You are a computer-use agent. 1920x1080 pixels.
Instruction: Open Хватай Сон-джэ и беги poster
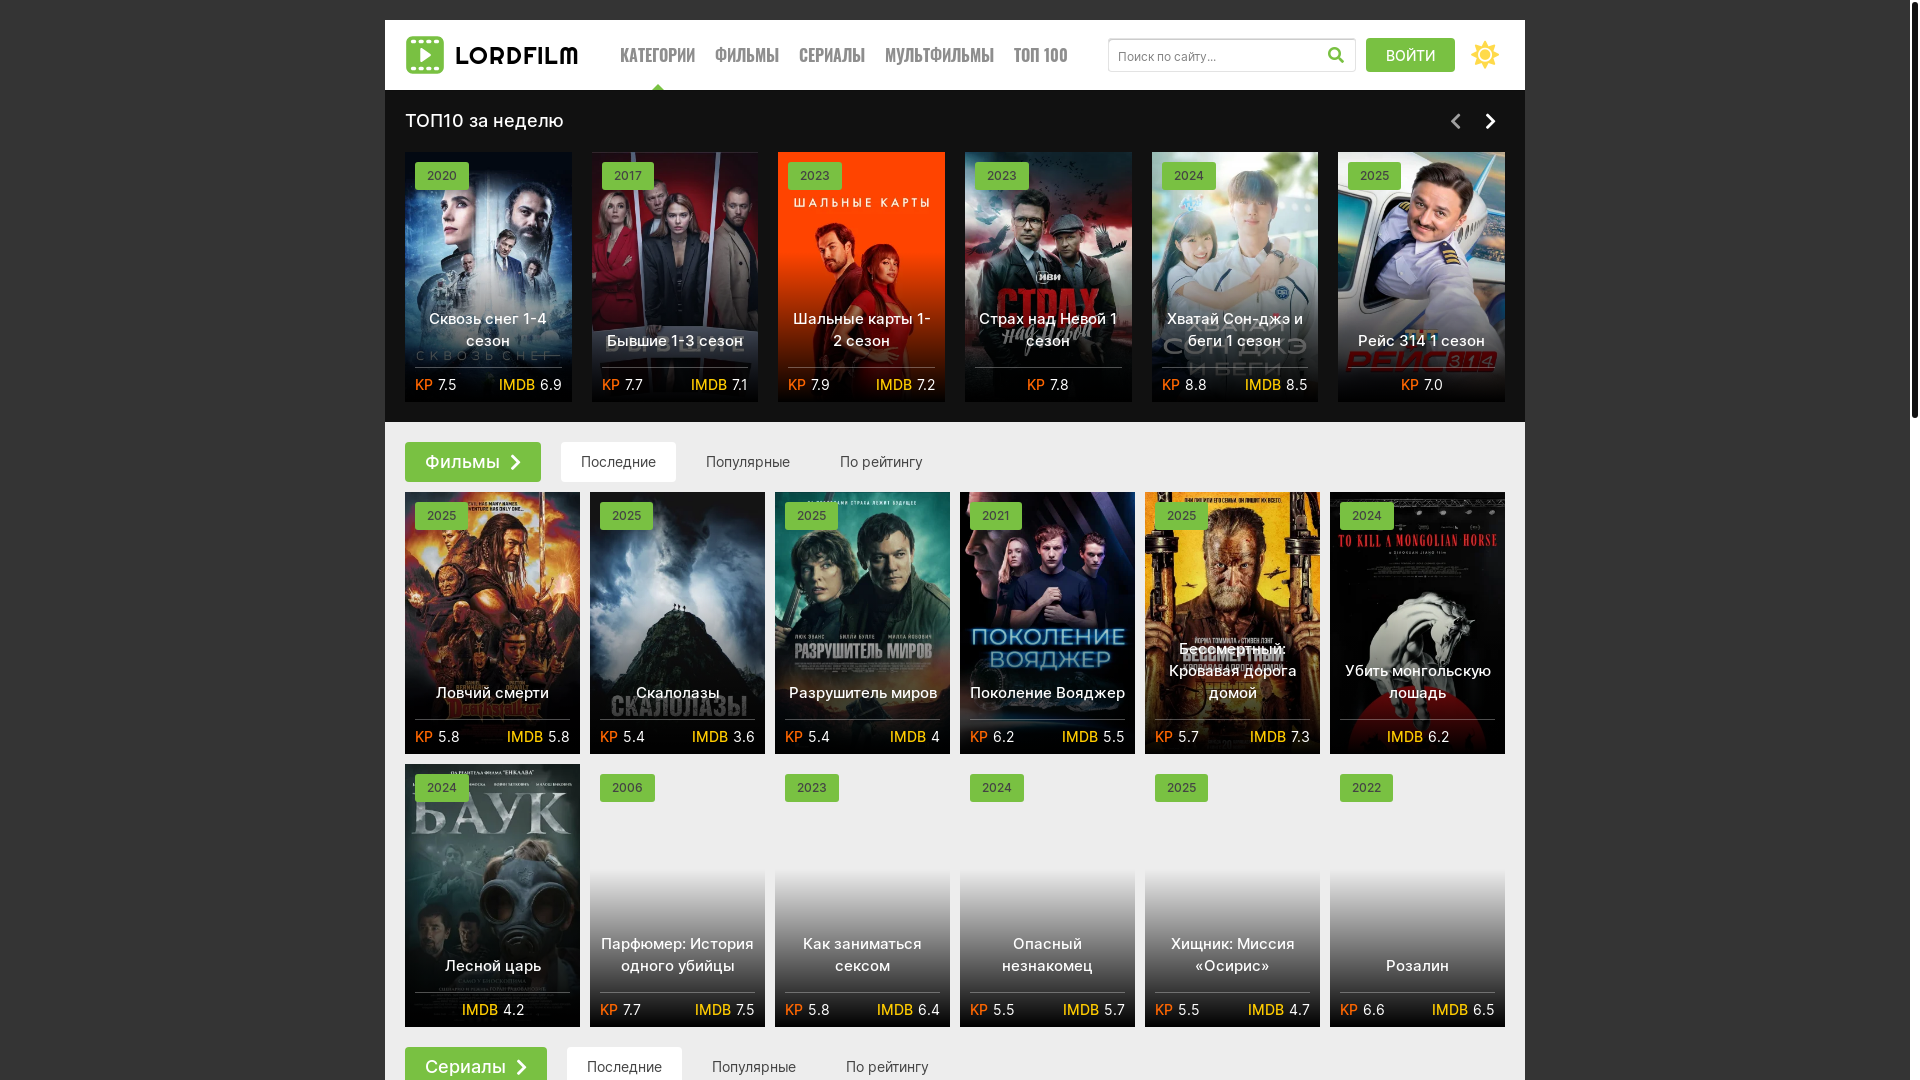[1234, 277]
